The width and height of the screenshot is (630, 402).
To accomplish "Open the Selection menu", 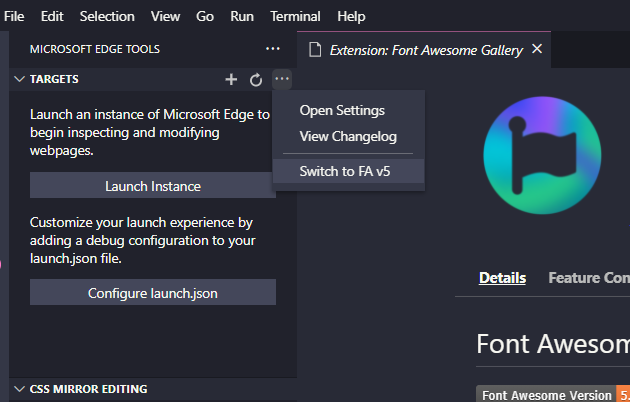I will 107,16.
